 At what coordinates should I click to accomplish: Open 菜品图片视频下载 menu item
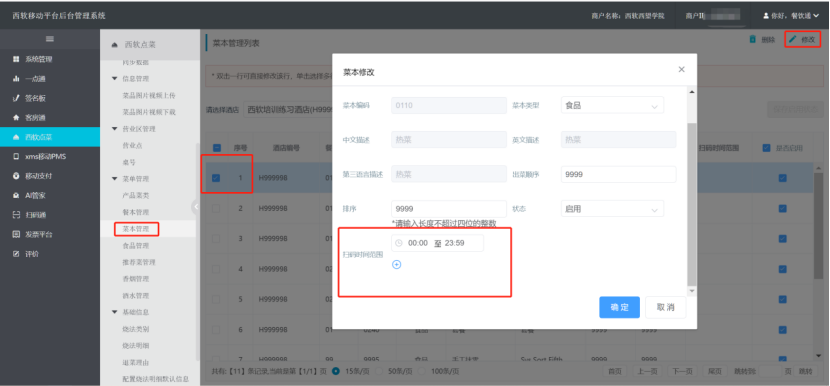pos(149,112)
